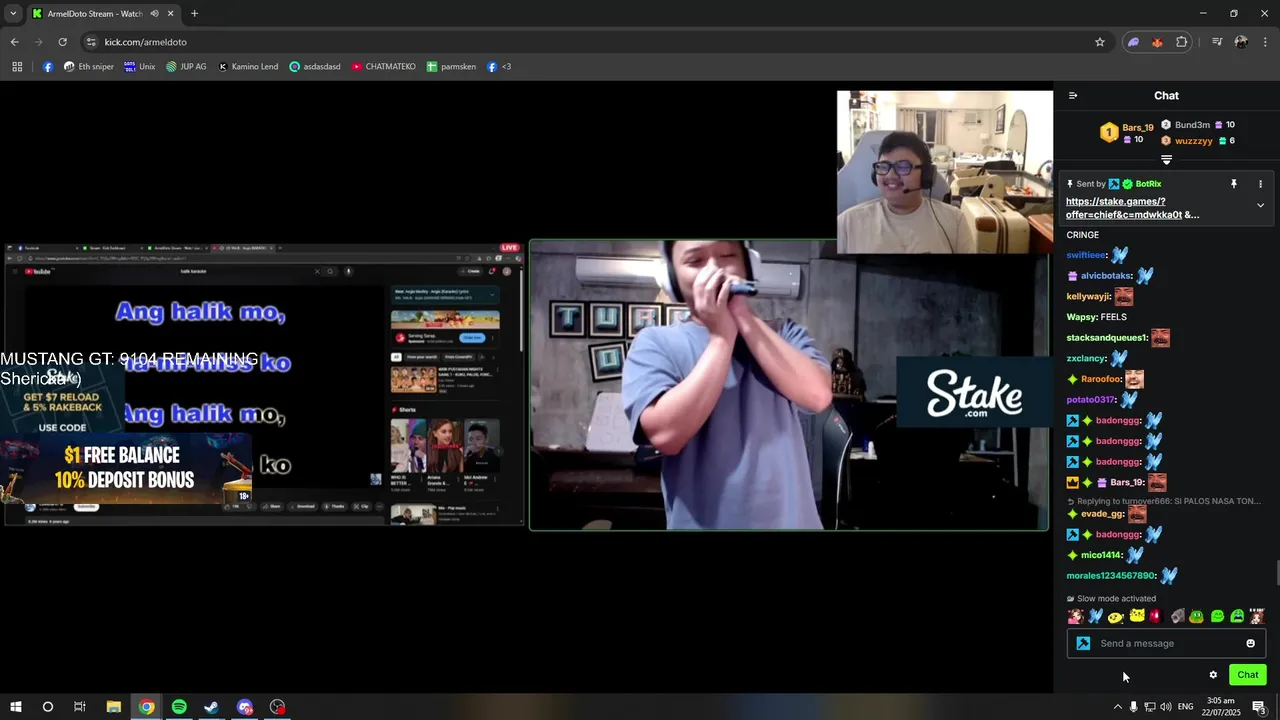Screen dimensions: 1280x720
Task: Click username morales1234567890 in chat
Action: [x=1110, y=576]
